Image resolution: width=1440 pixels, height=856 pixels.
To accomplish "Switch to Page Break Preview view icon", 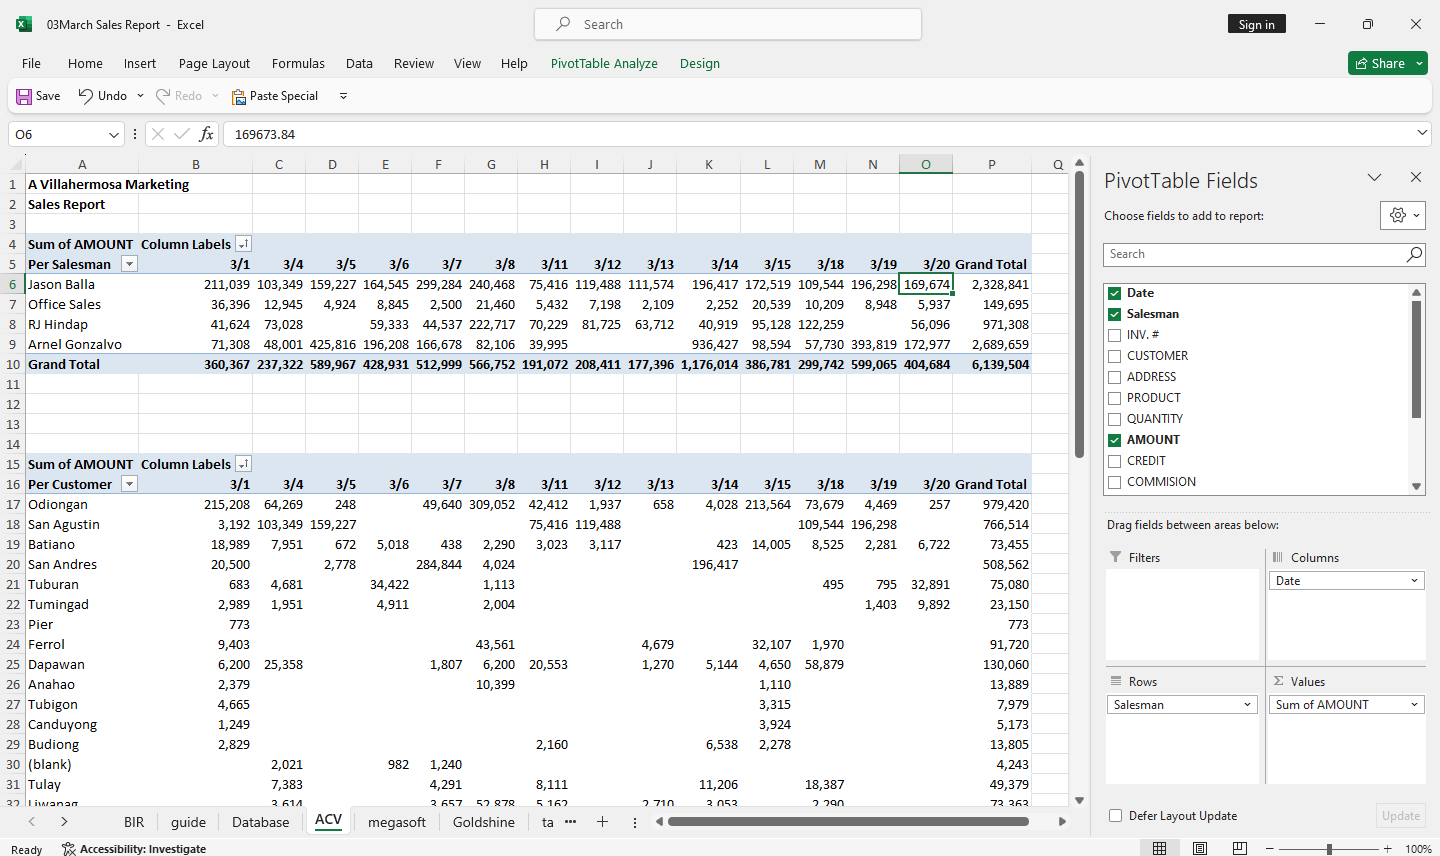I will click(x=1240, y=848).
